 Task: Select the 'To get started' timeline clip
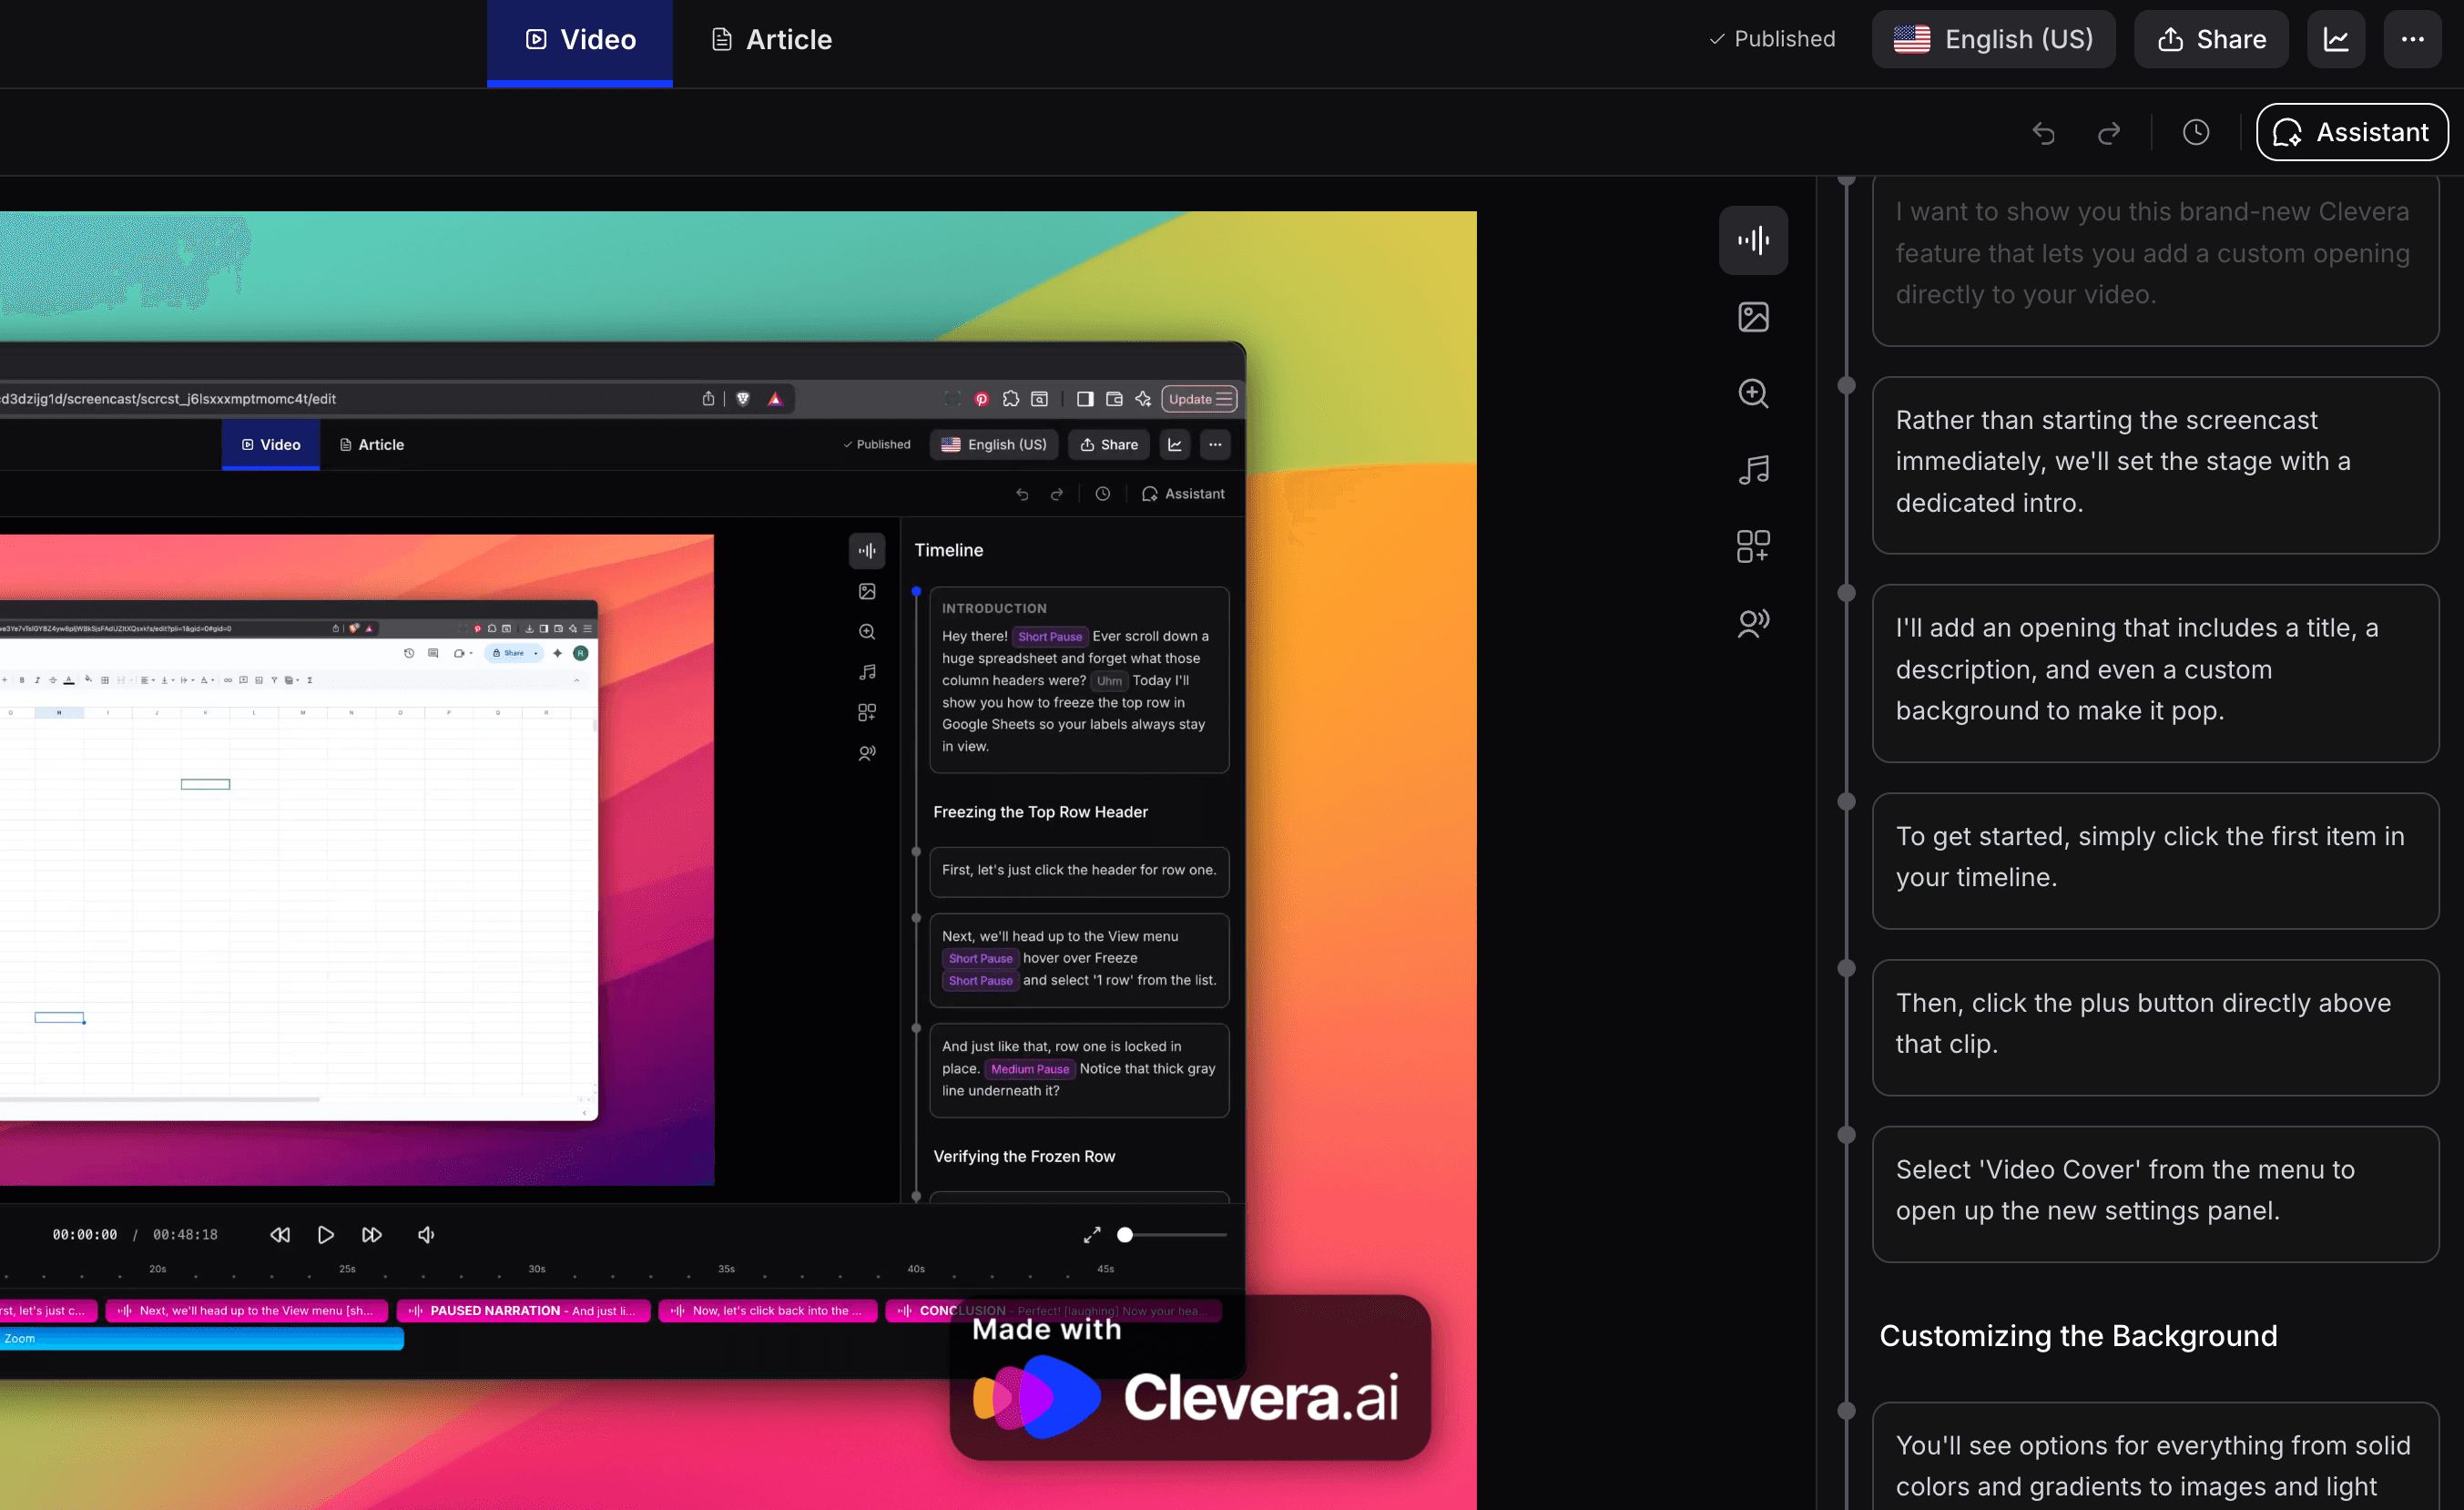pyautogui.click(x=2155, y=857)
